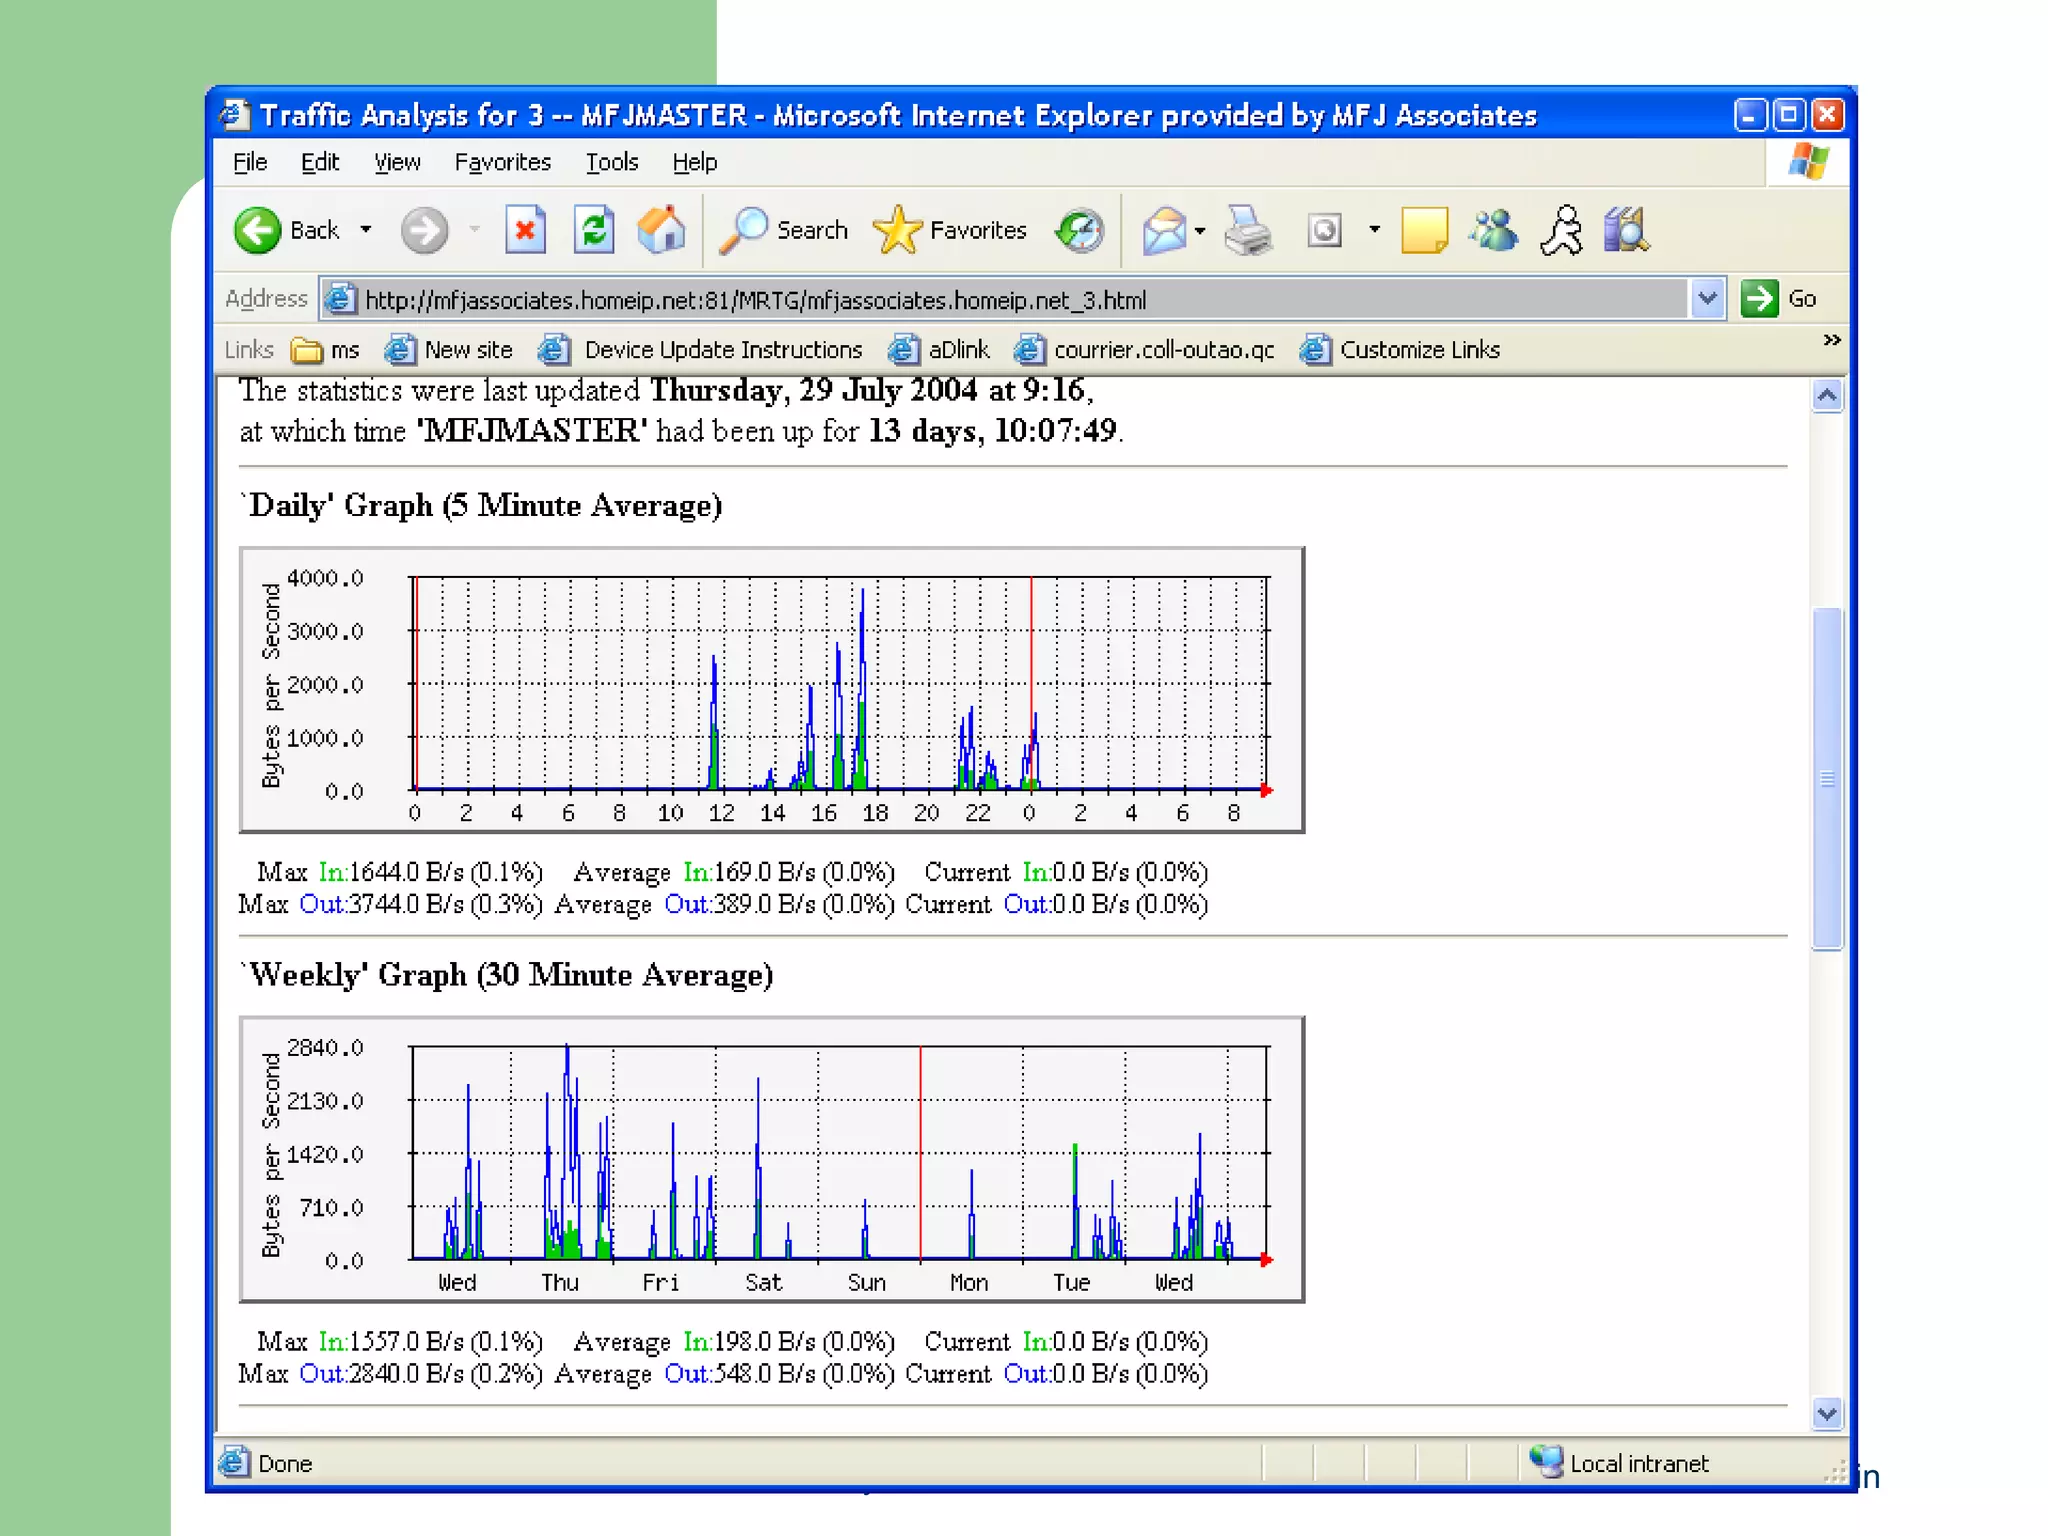Click the 'Thursday, 29 July 2004' date text
The width and height of the screenshot is (2048, 1536).
814,390
